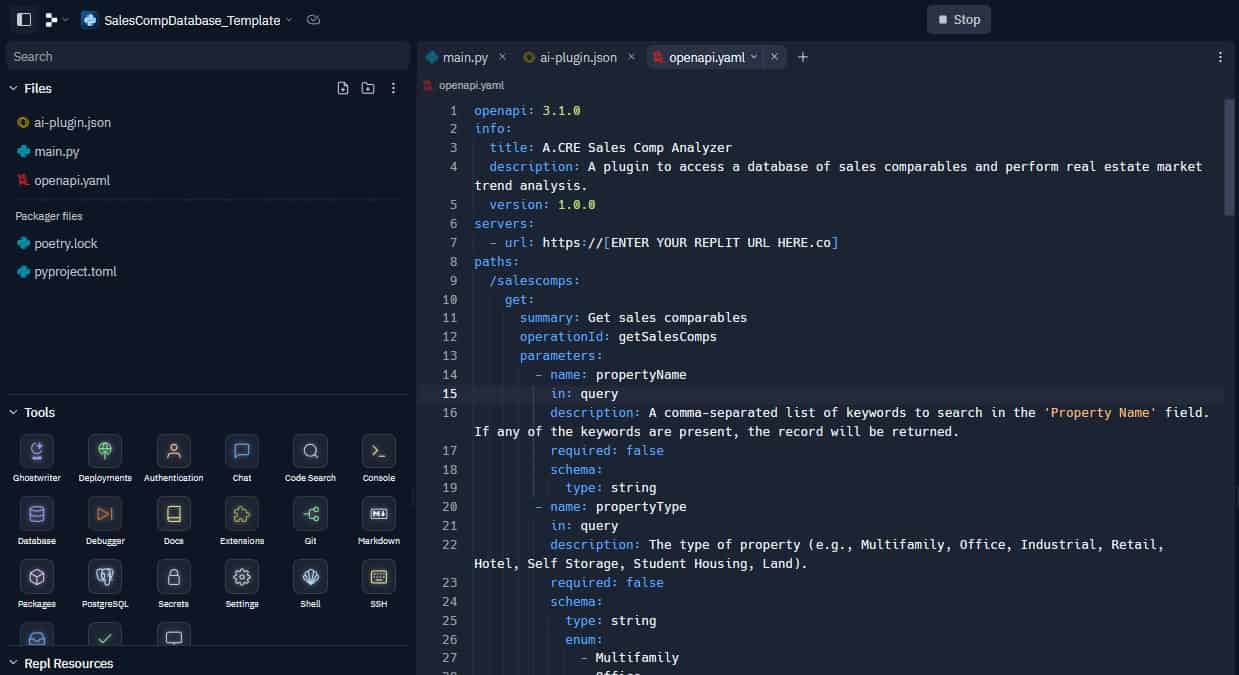The height and width of the screenshot is (675, 1239).
Task: Create a new file in Files panel
Action: coord(343,88)
